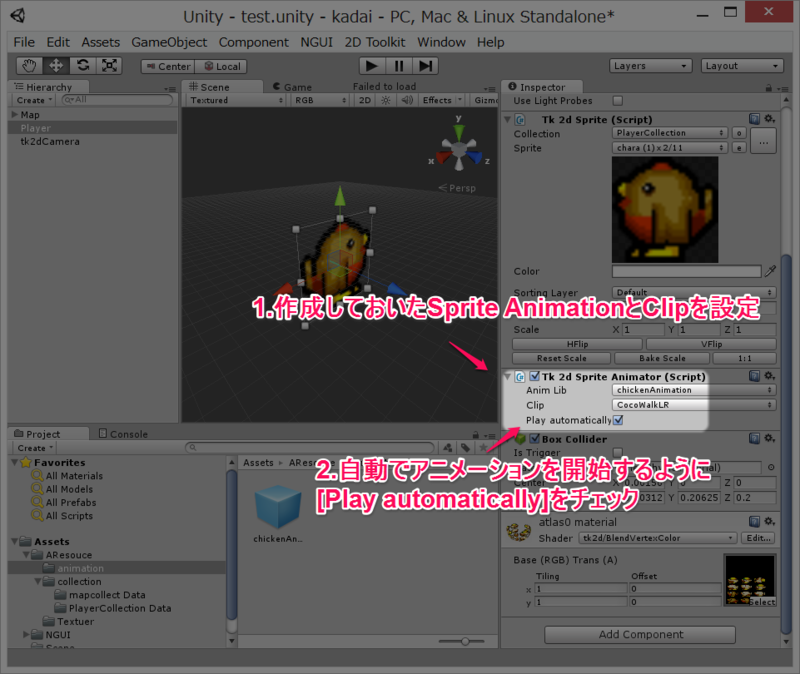Select tk2dCamera in Hierarchy
This screenshot has height=674, width=800.
(50, 141)
